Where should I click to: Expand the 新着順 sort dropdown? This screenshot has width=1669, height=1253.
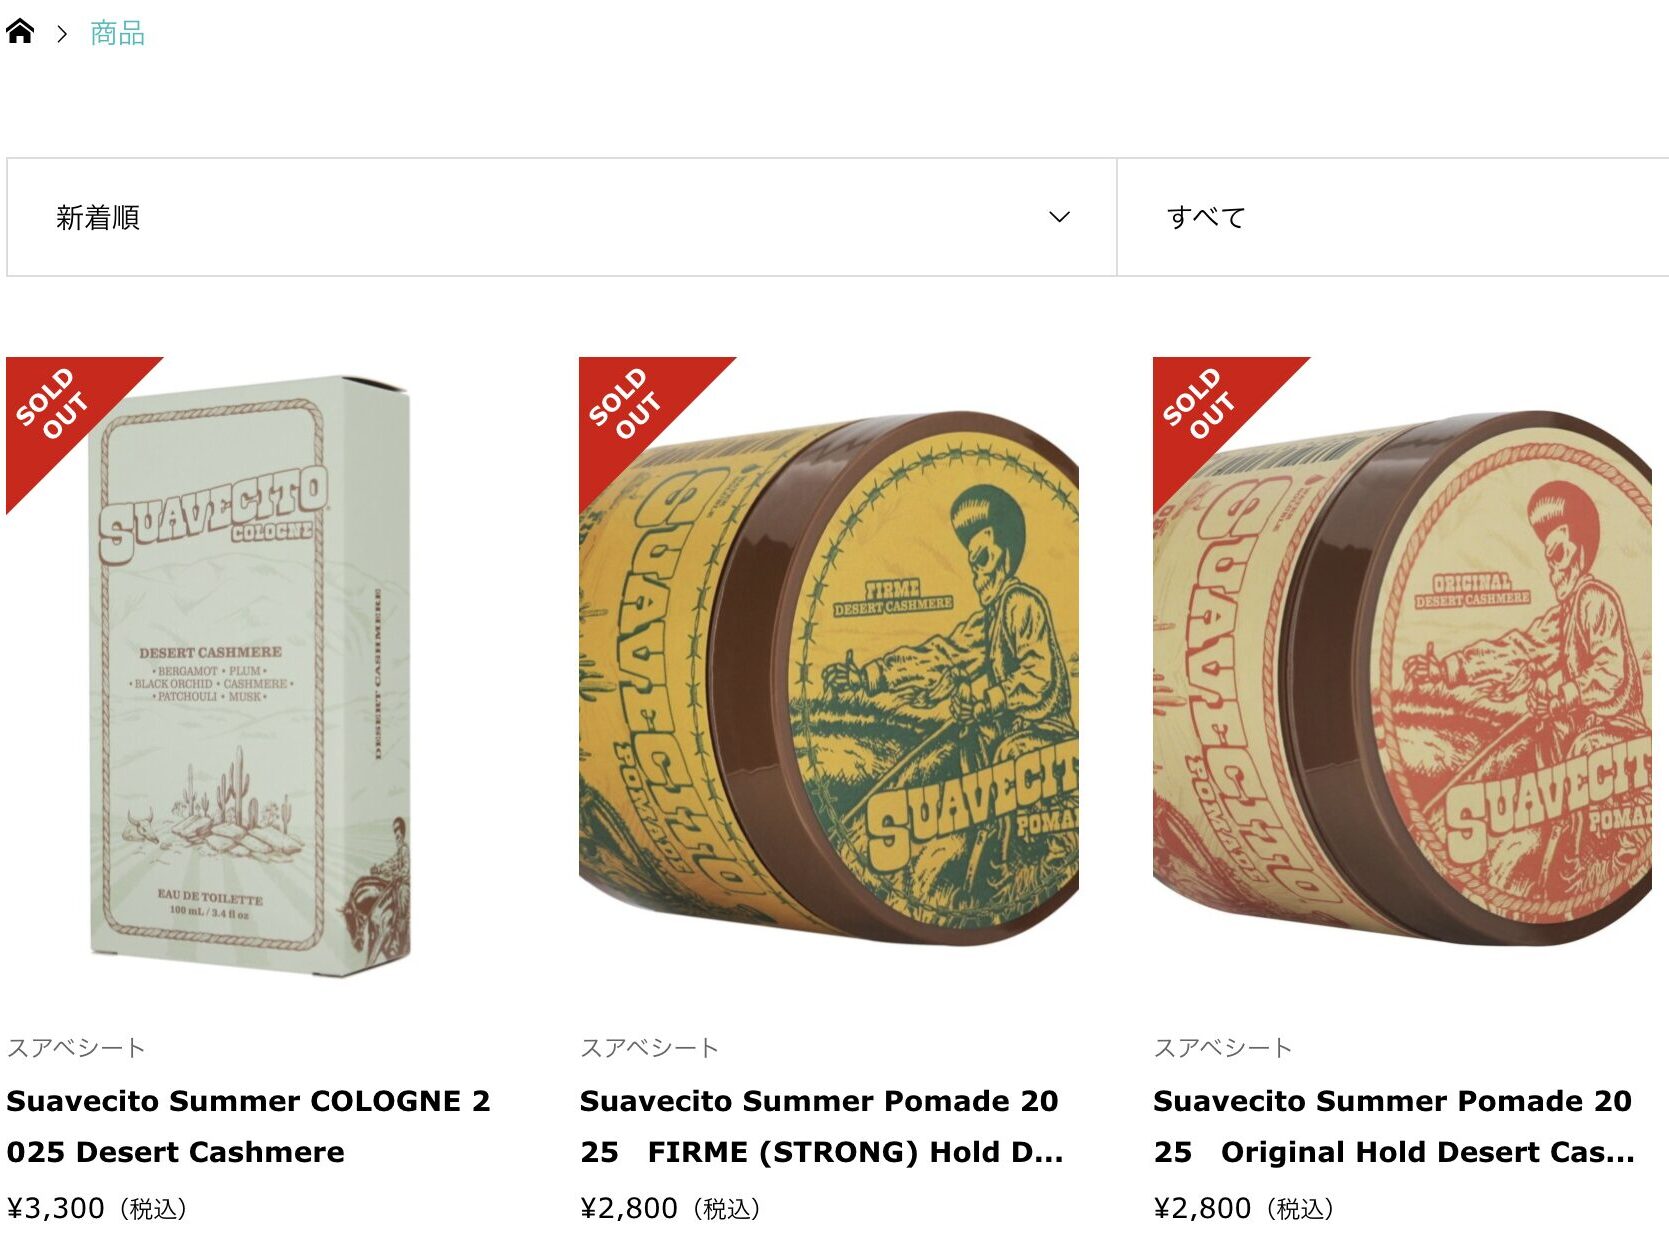point(562,217)
